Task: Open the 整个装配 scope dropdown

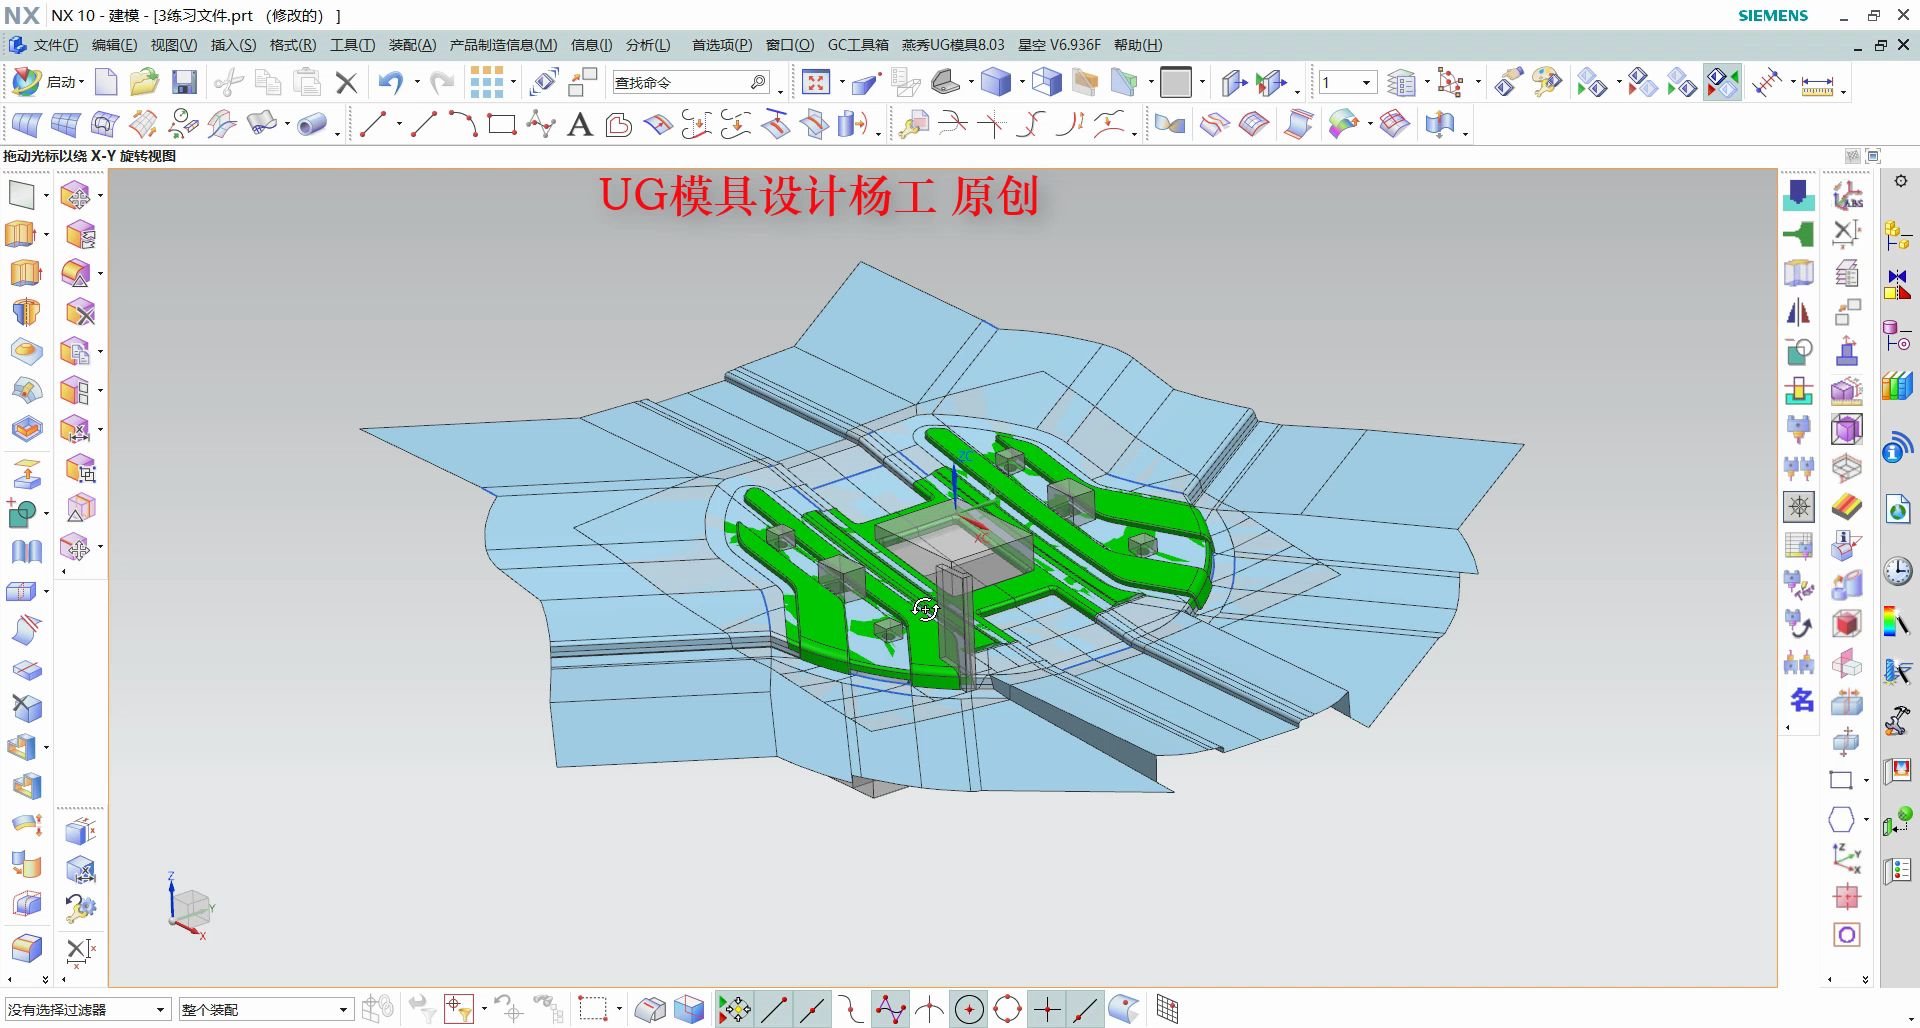Action: point(344,1010)
